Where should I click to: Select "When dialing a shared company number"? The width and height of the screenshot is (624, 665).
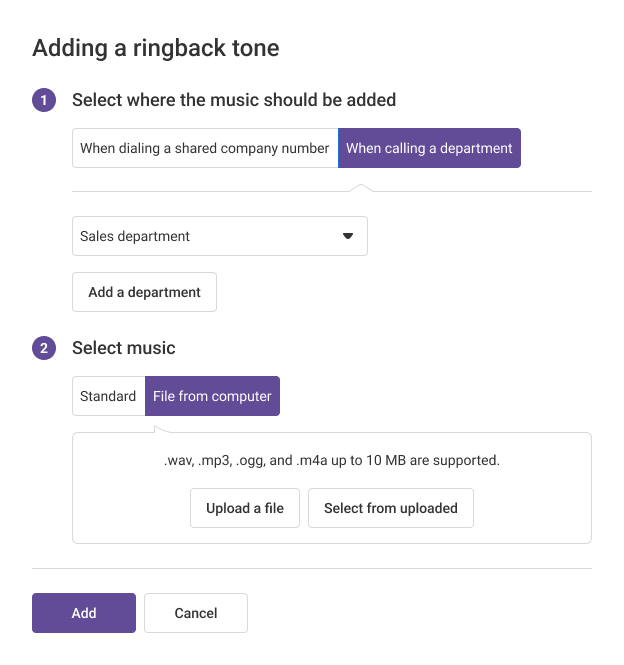tap(205, 148)
